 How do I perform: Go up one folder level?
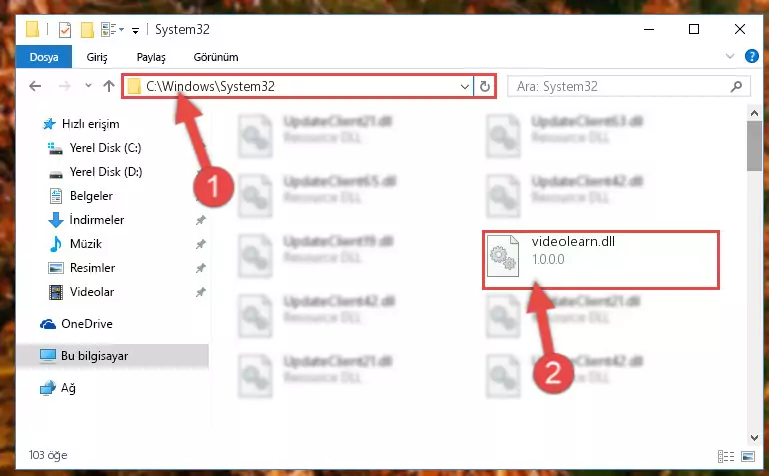point(109,86)
